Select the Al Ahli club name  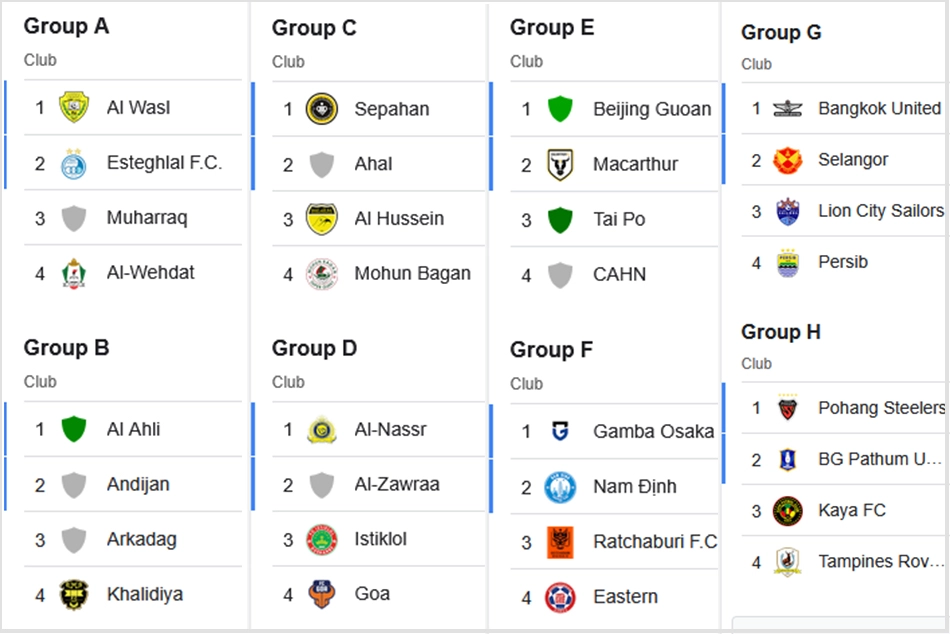pos(133,430)
